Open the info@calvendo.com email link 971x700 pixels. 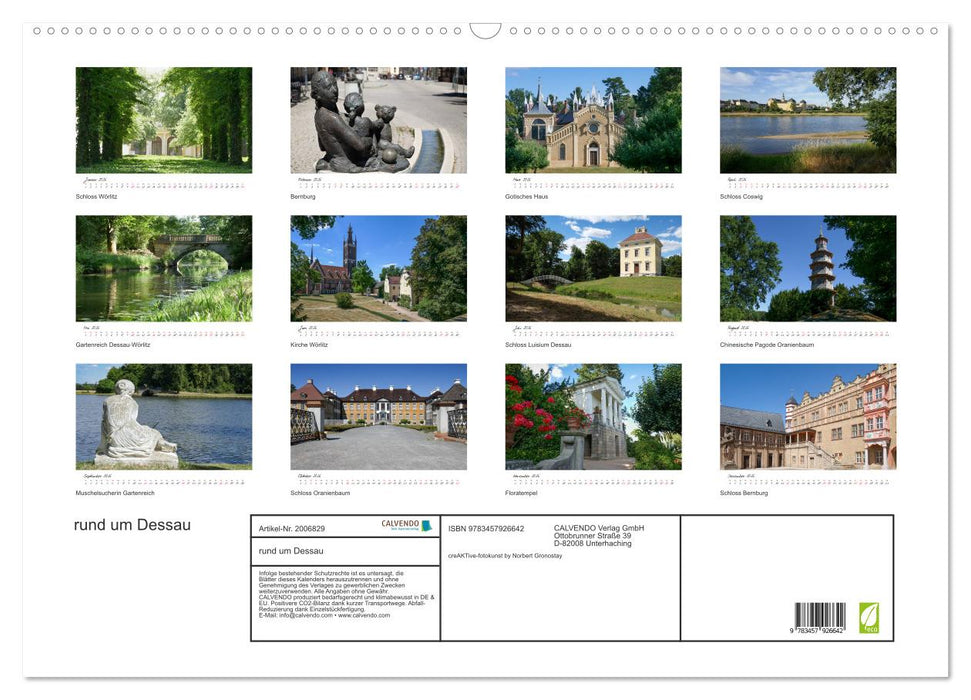(303, 615)
